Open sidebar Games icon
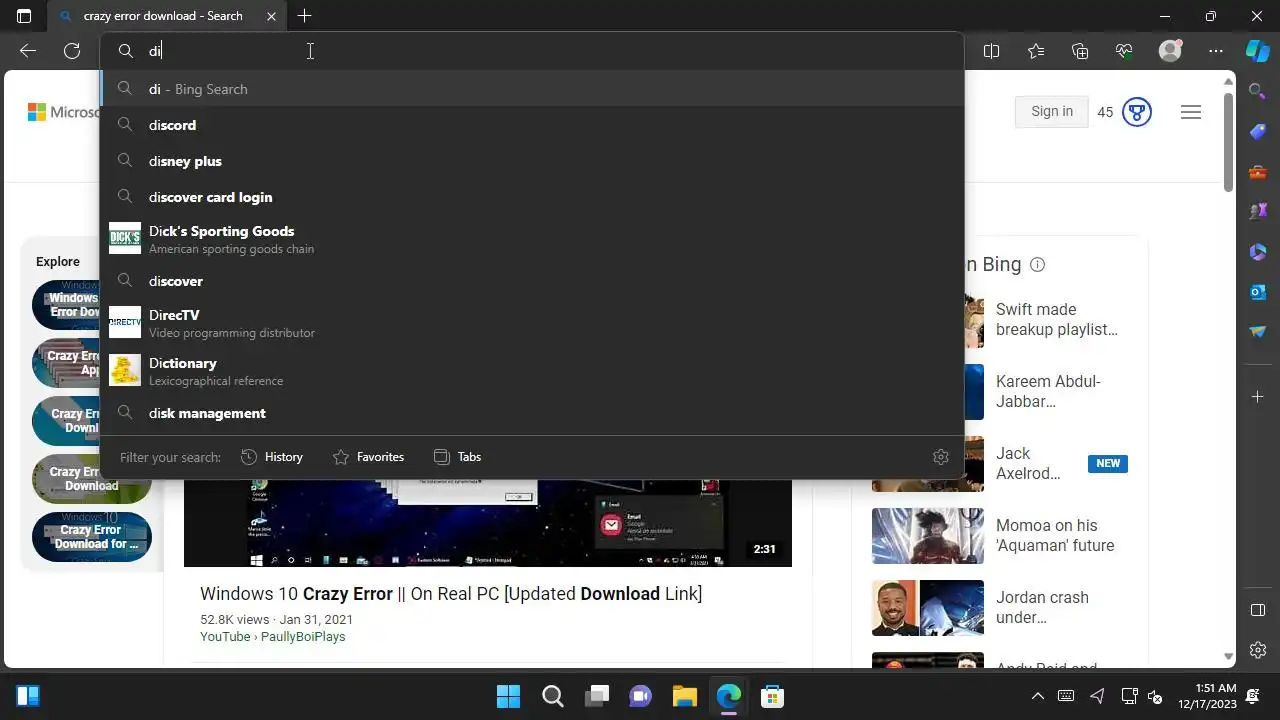This screenshot has height=720, width=1280. point(1258,212)
